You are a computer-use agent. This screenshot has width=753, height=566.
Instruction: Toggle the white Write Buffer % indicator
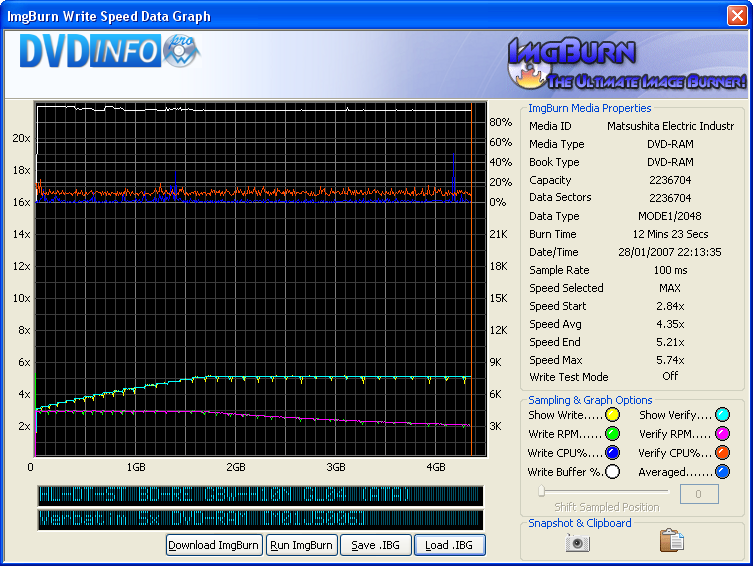click(x=612, y=472)
